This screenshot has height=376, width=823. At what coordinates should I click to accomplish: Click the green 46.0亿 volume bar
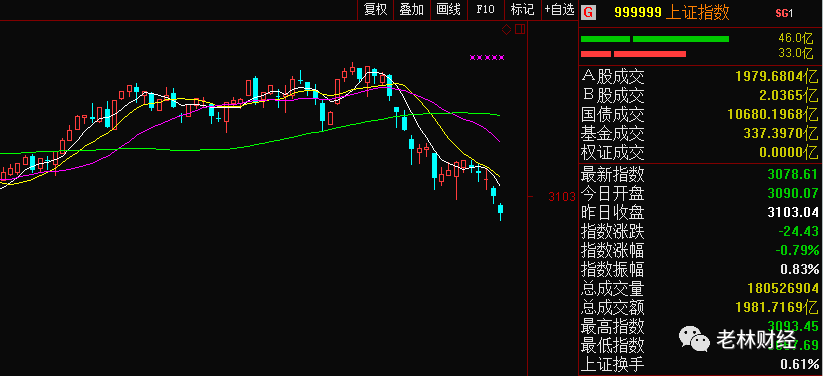[x=655, y=39]
